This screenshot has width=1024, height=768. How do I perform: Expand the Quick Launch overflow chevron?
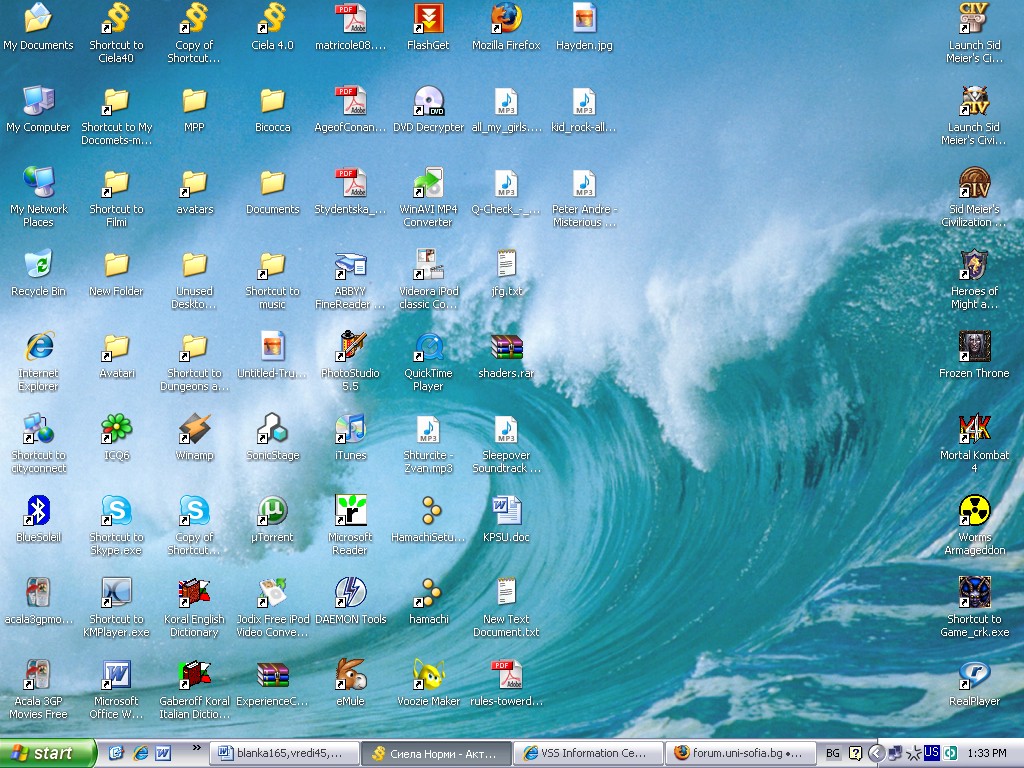pyautogui.click(x=196, y=747)
